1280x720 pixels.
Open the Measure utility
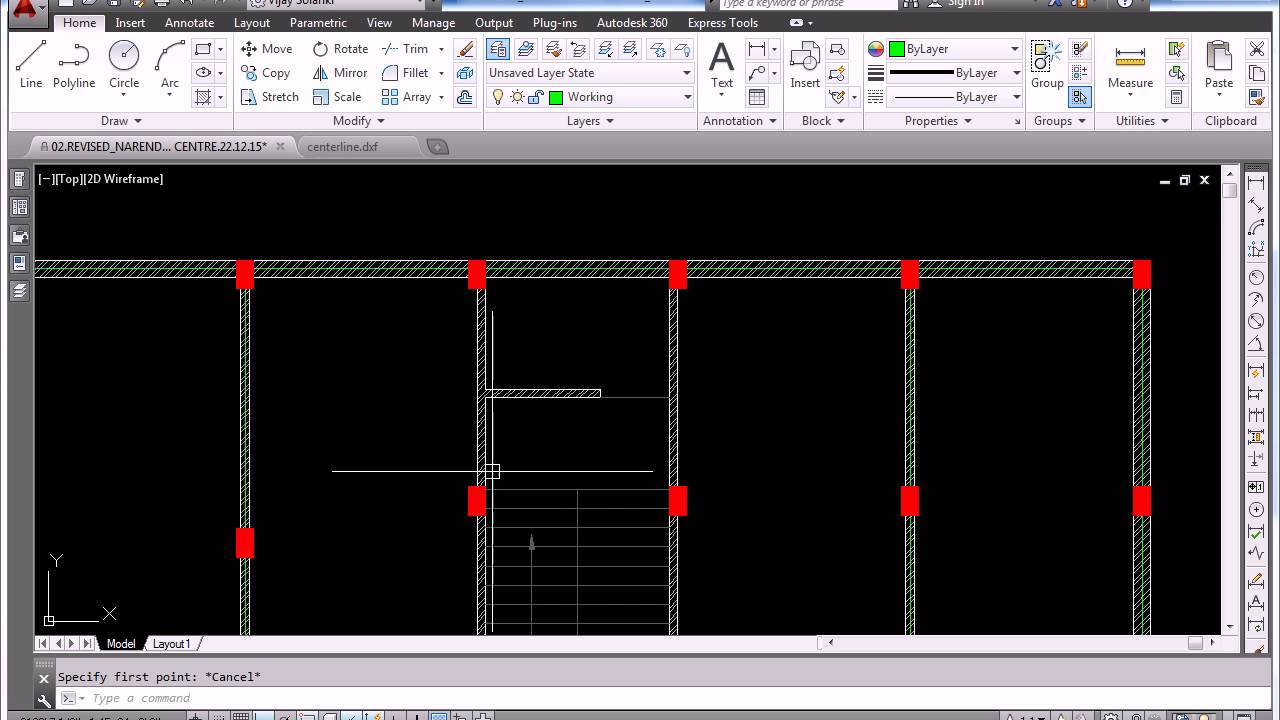[1130, 65]
